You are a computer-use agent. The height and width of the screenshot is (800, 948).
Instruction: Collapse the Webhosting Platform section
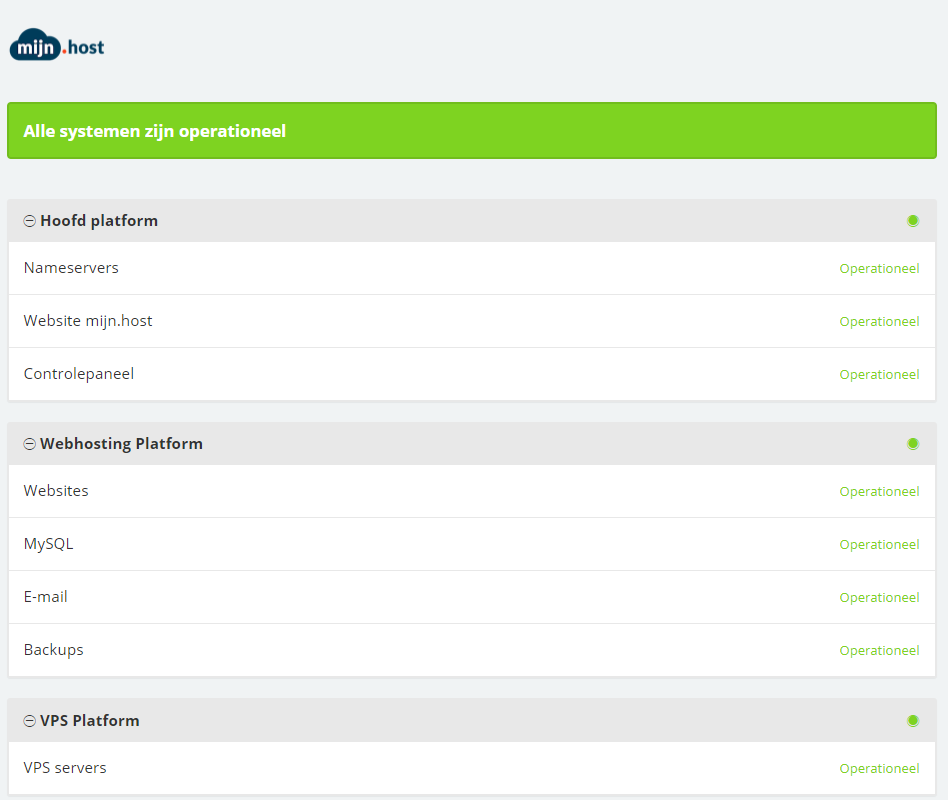coord(30,444)
